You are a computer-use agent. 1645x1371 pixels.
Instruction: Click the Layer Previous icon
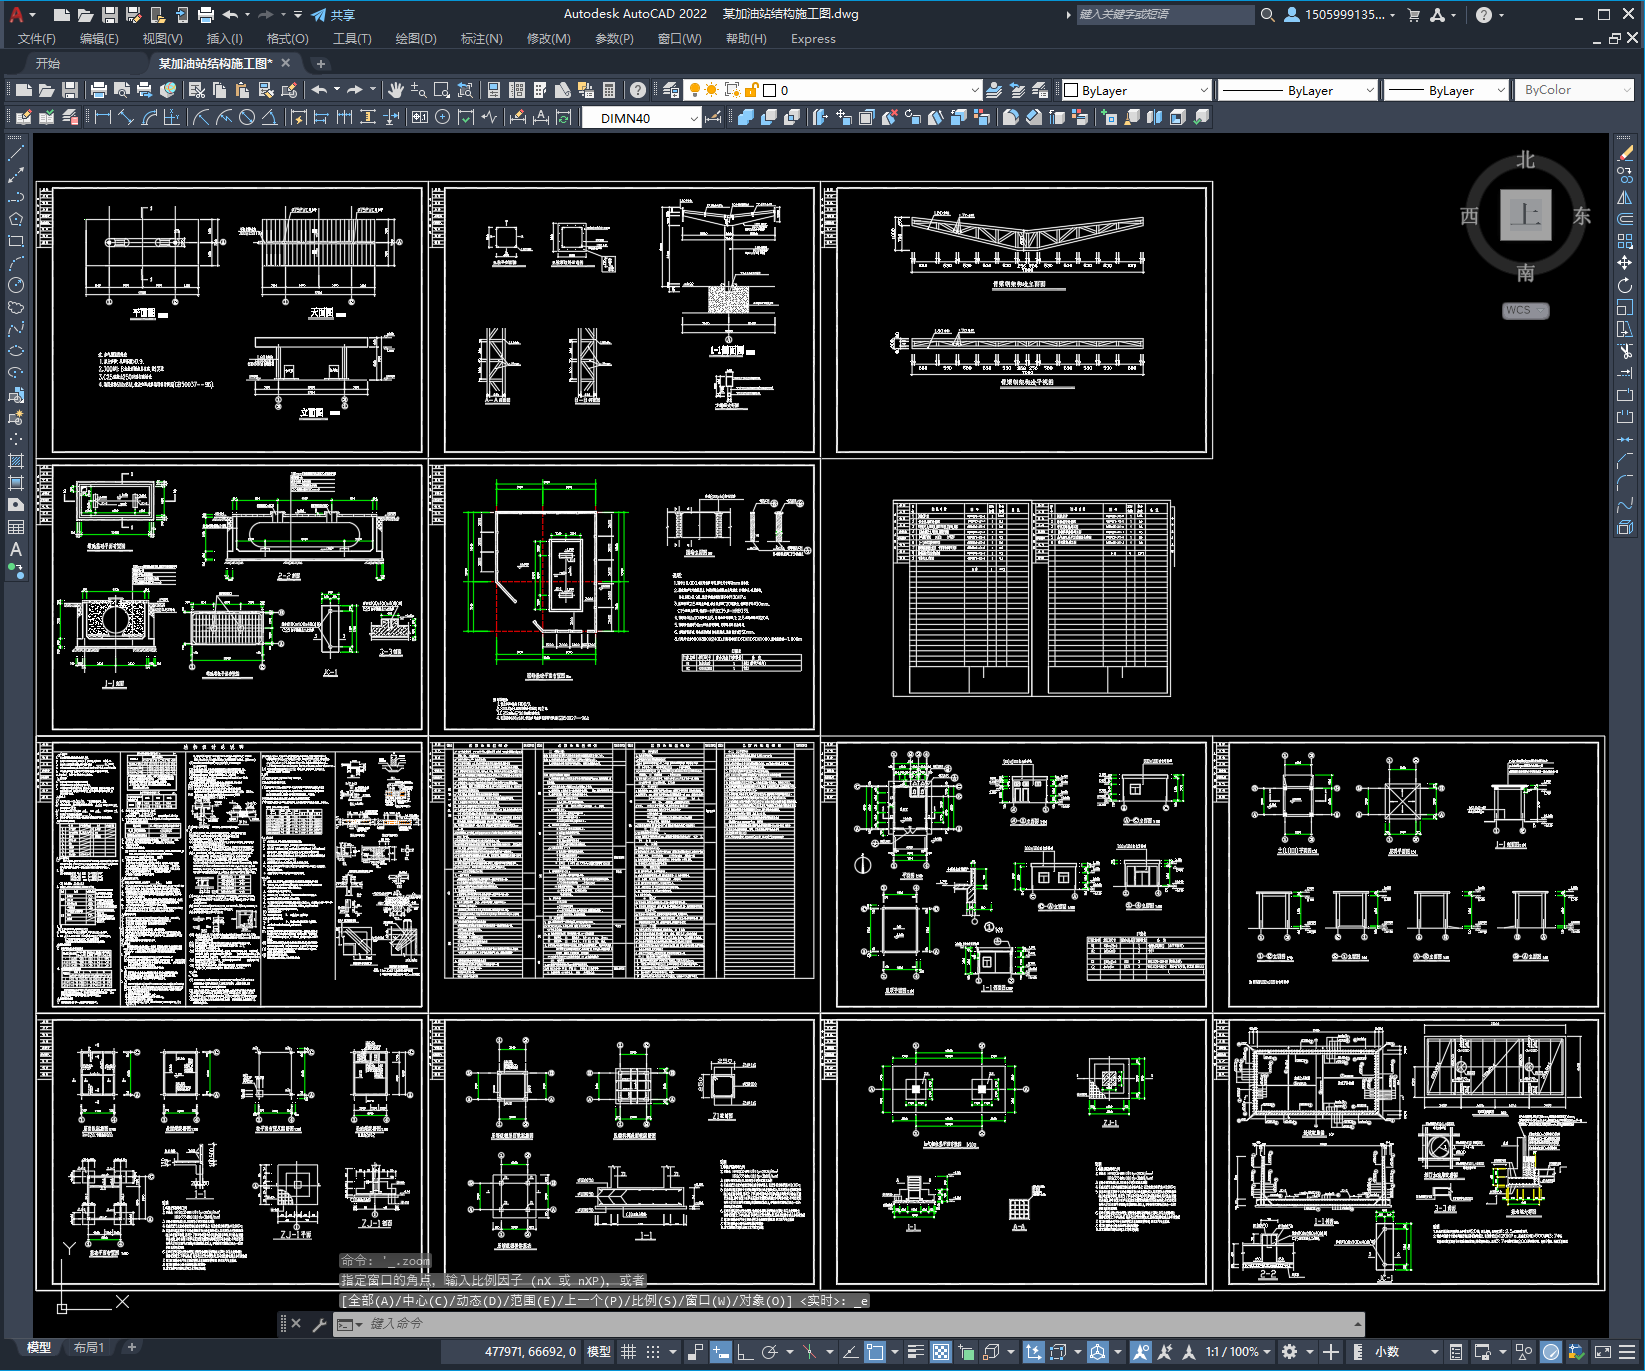[x=1017, y=90]
